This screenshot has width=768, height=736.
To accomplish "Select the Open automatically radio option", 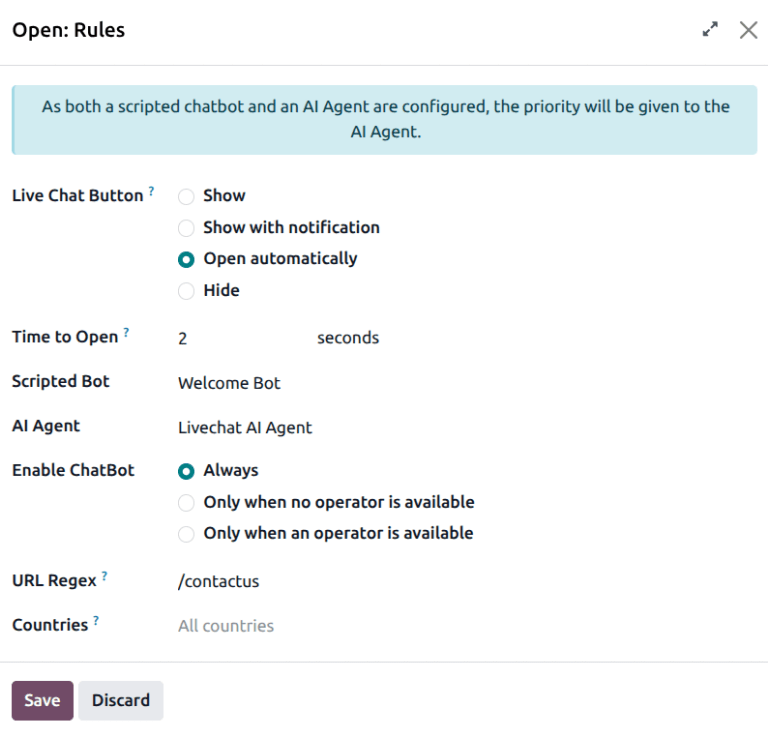I will coord(186,259).
